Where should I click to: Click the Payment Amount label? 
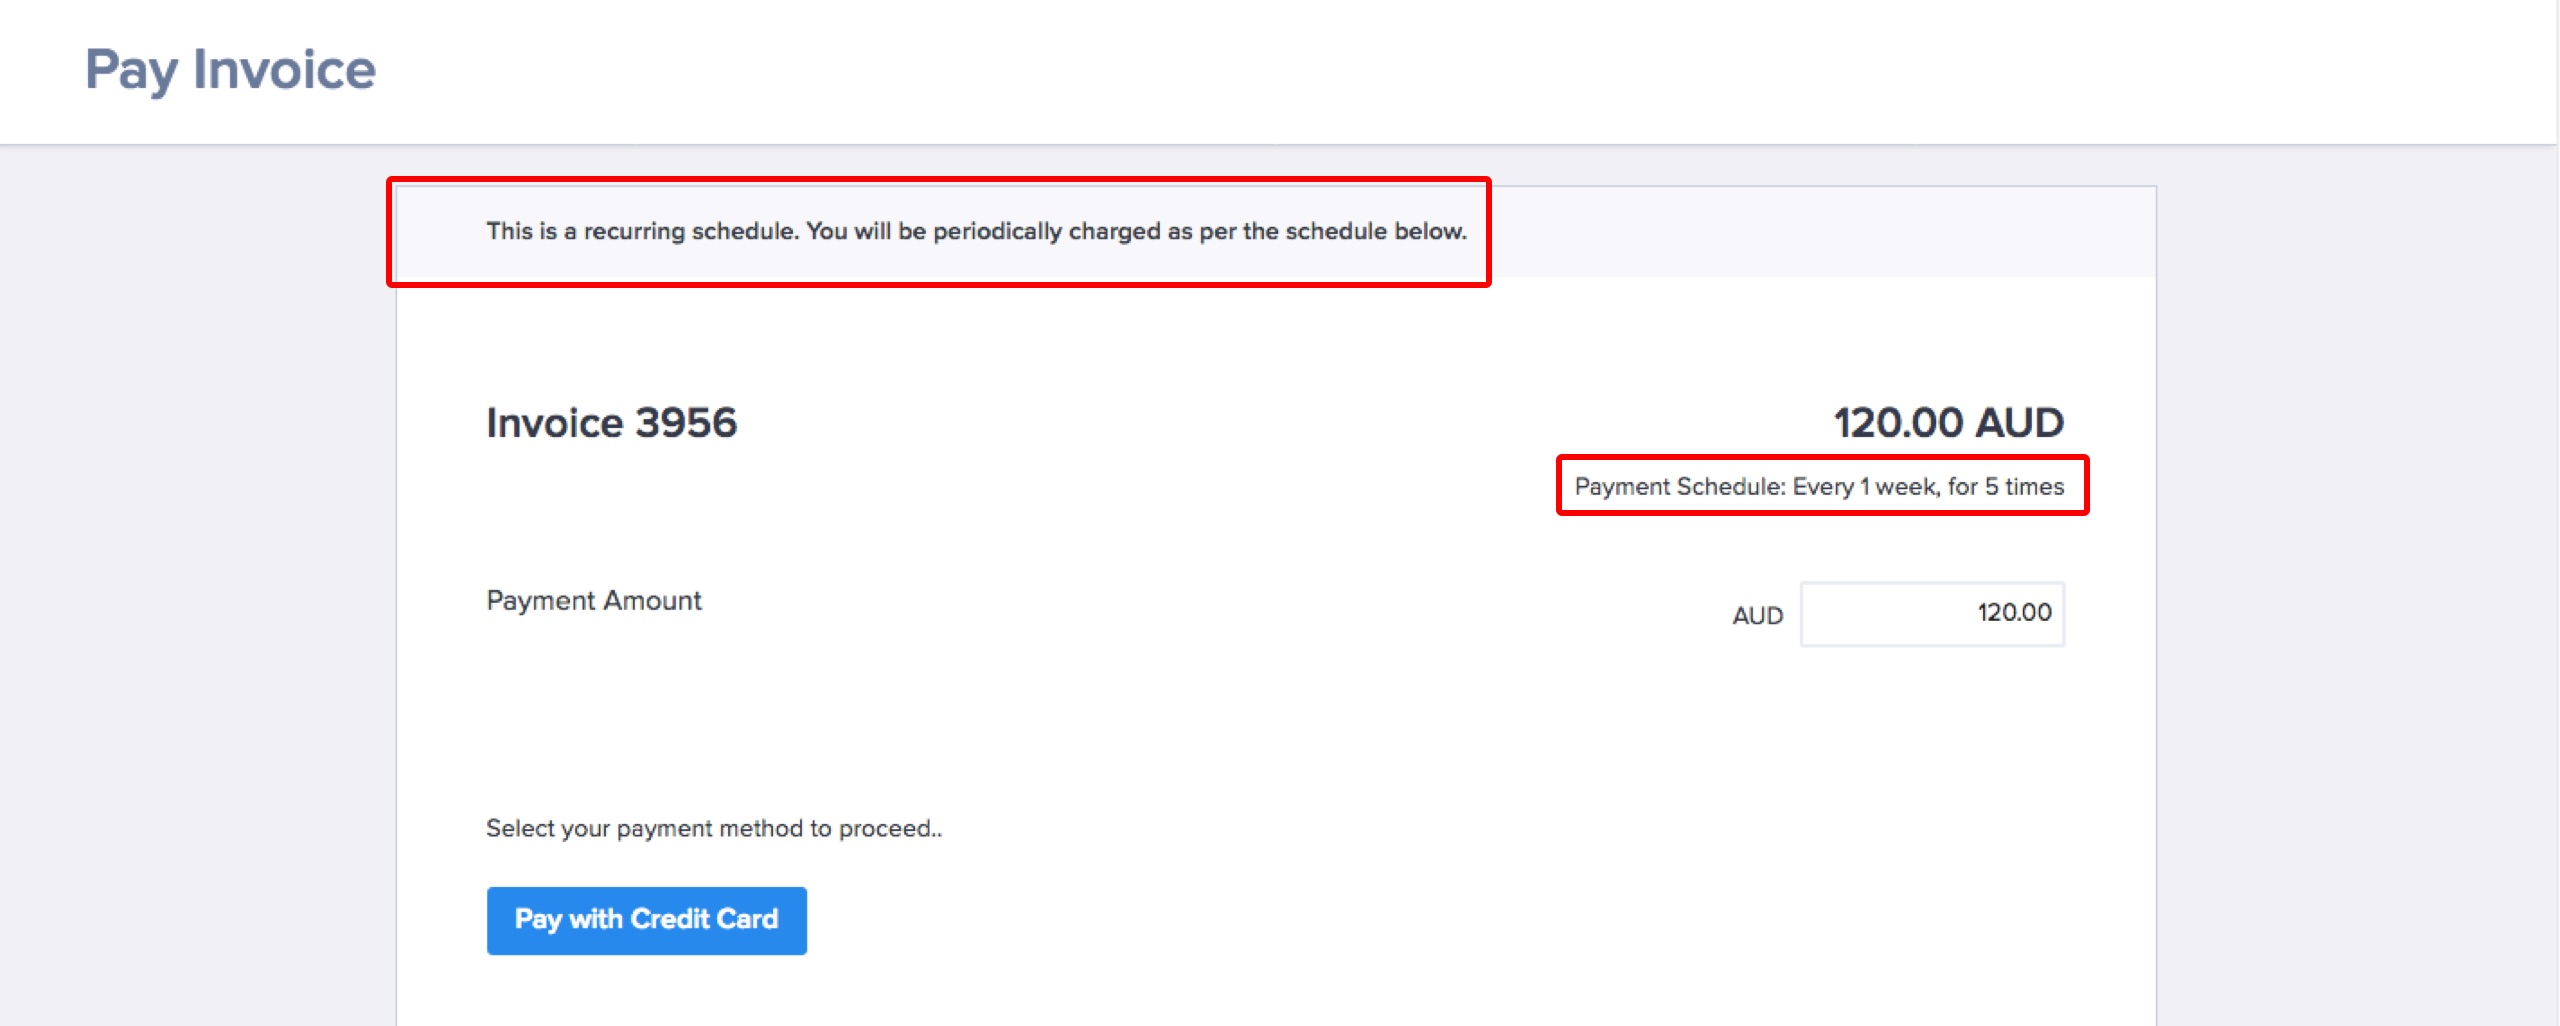(x=594, y=600)
